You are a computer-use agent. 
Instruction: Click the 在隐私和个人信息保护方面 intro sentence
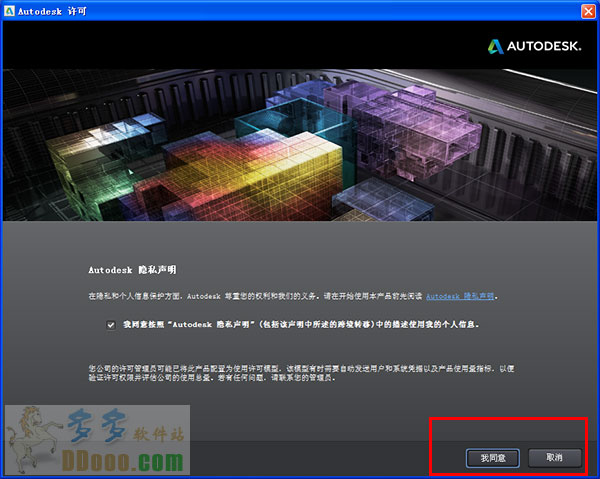[250, 297]
